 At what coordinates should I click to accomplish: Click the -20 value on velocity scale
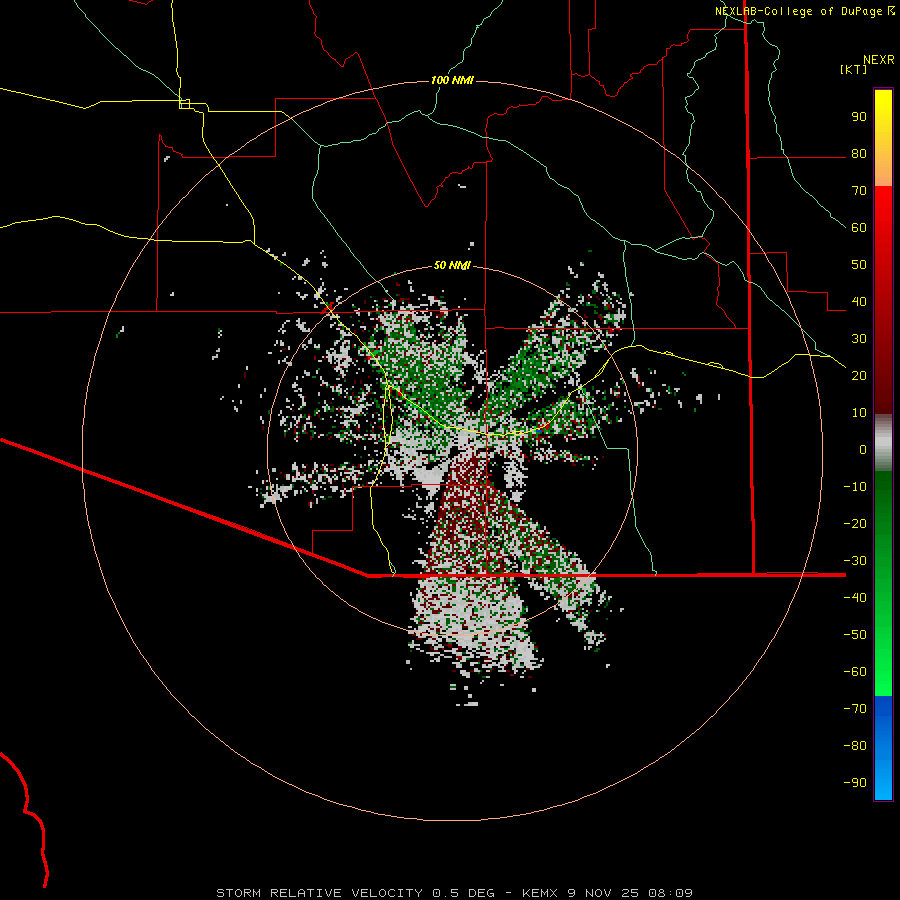[x=855, y=524]
